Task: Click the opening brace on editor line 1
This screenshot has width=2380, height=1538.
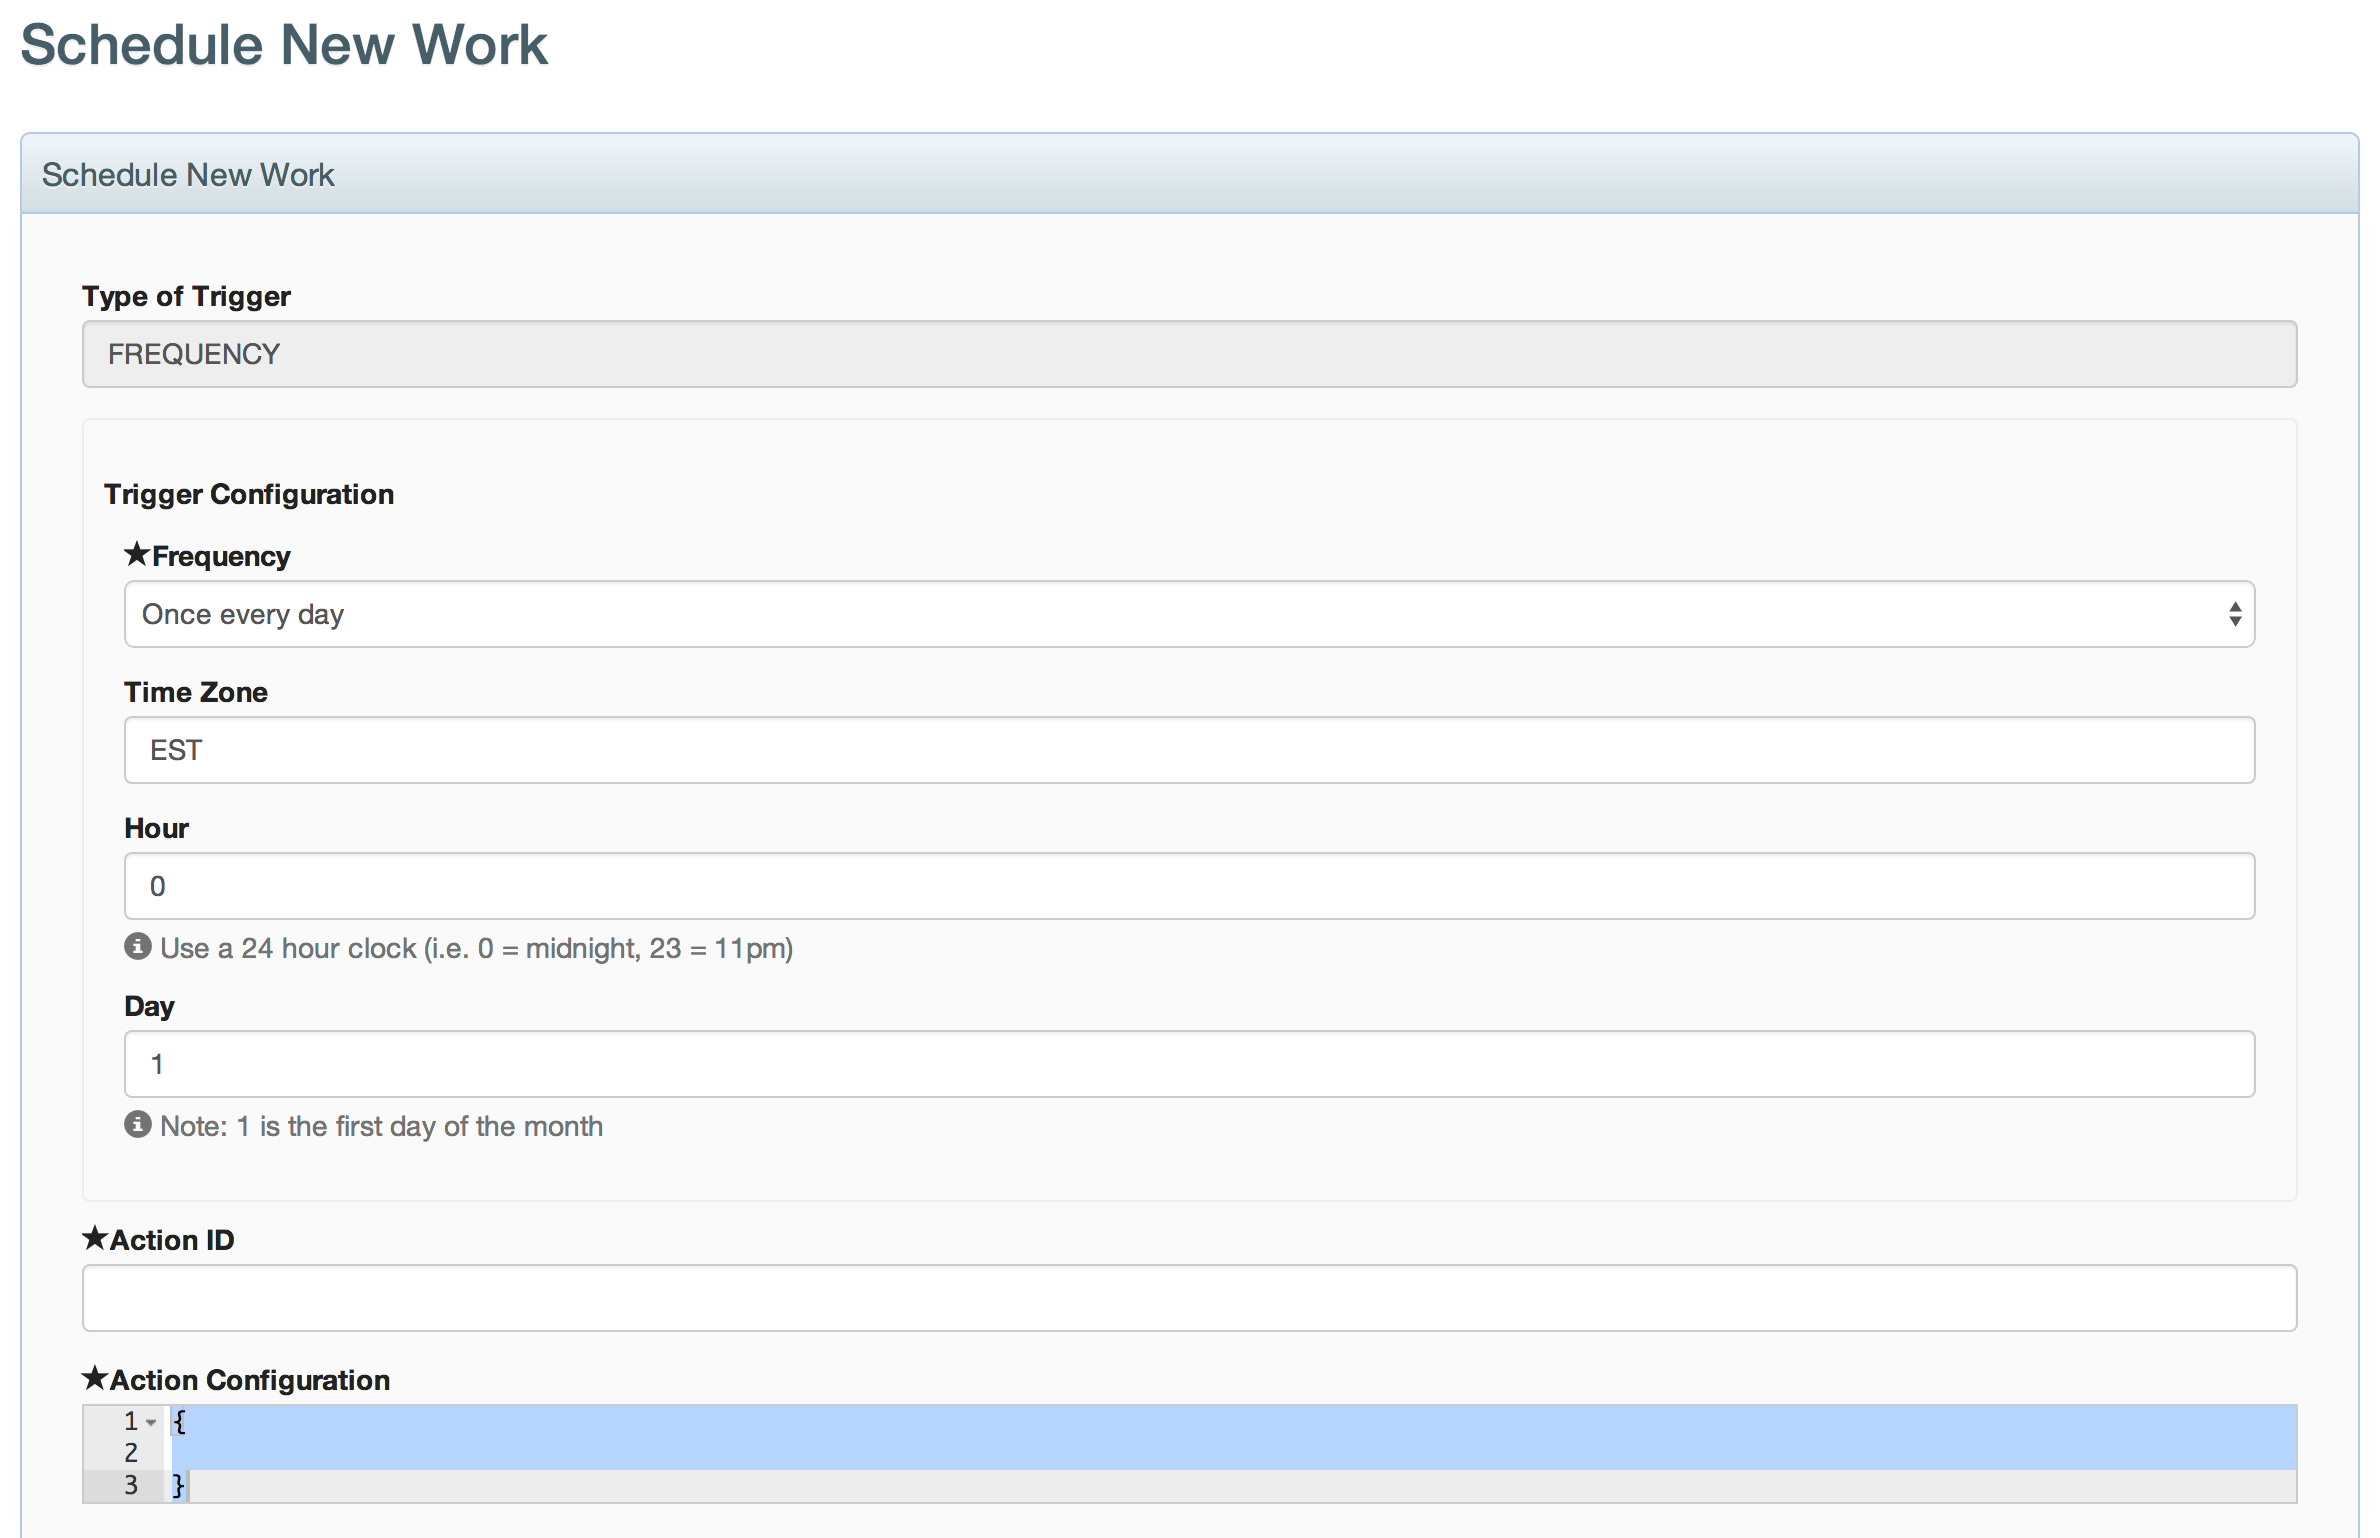Action: click(x=179, y=1421)
